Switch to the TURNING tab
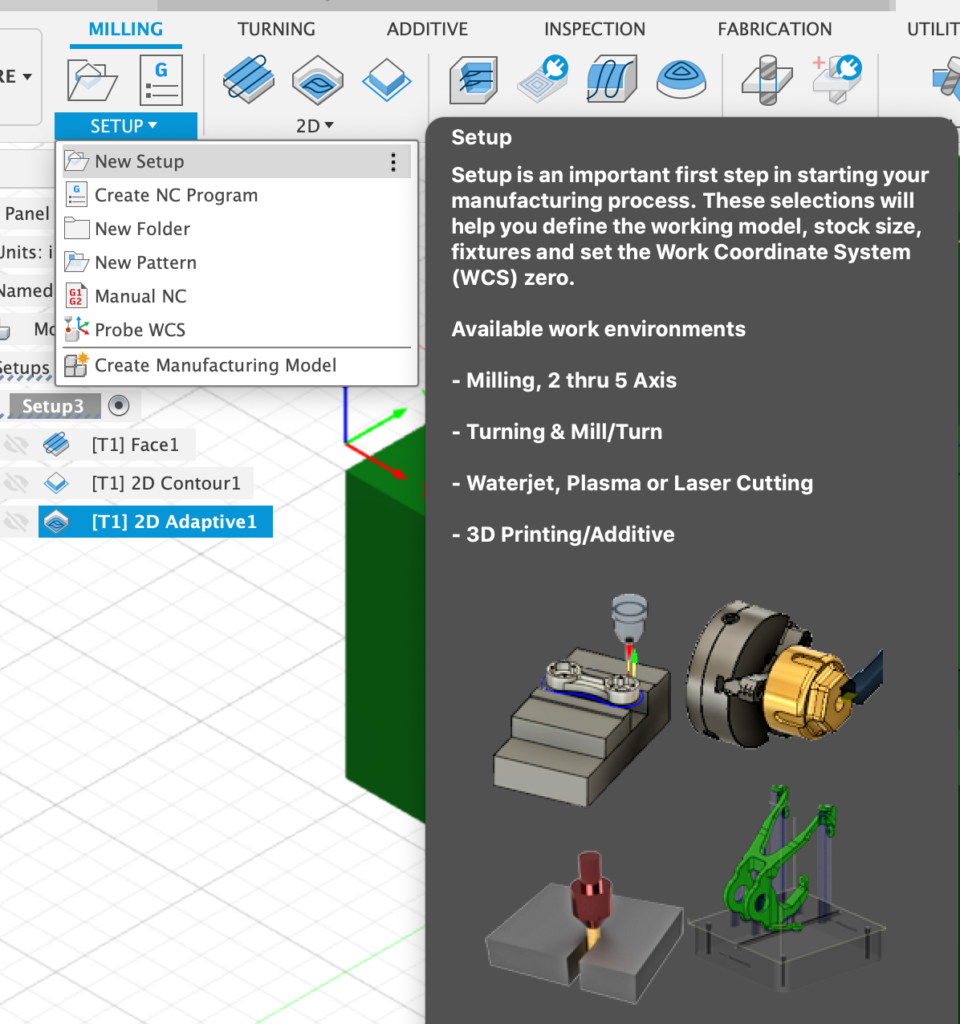Screen dimensions: 960x1024 pyautogui.click(x=276, y=29)
